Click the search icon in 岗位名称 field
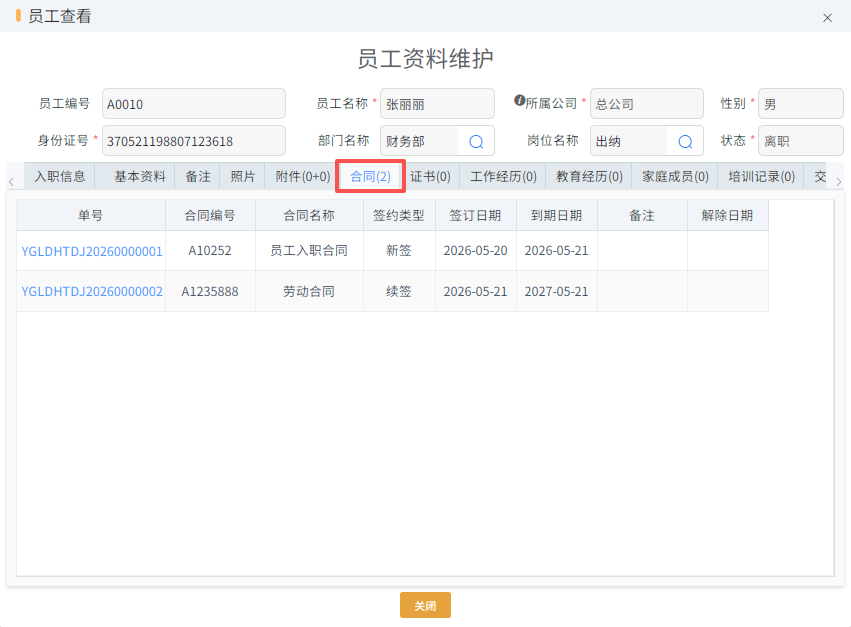The height and width of the screenshot is (627, 851). 685,142
